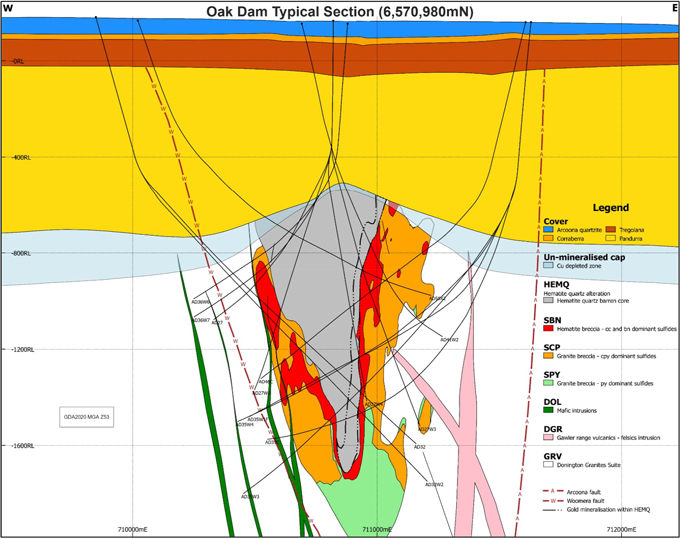The width and height of the screenshot is (680, 538).
Task: Click the Arcoona fault line symbol
Action: pos(554,491)
